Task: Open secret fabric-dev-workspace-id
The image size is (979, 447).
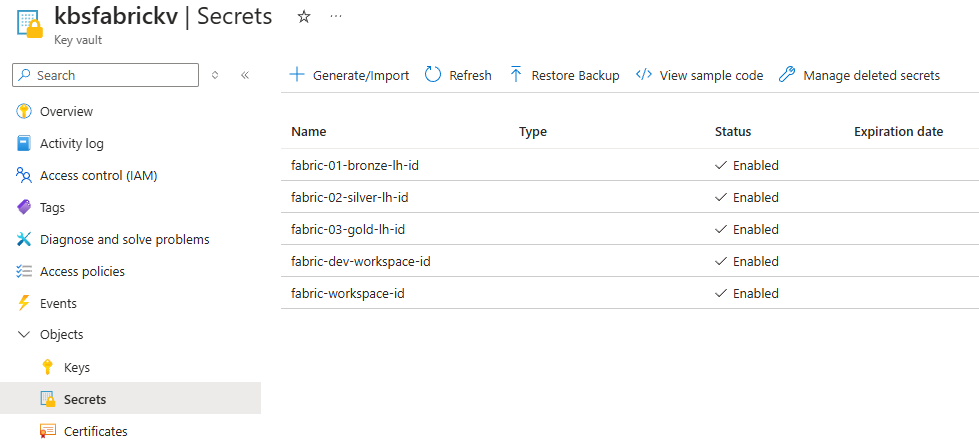Action: [361, 261]
